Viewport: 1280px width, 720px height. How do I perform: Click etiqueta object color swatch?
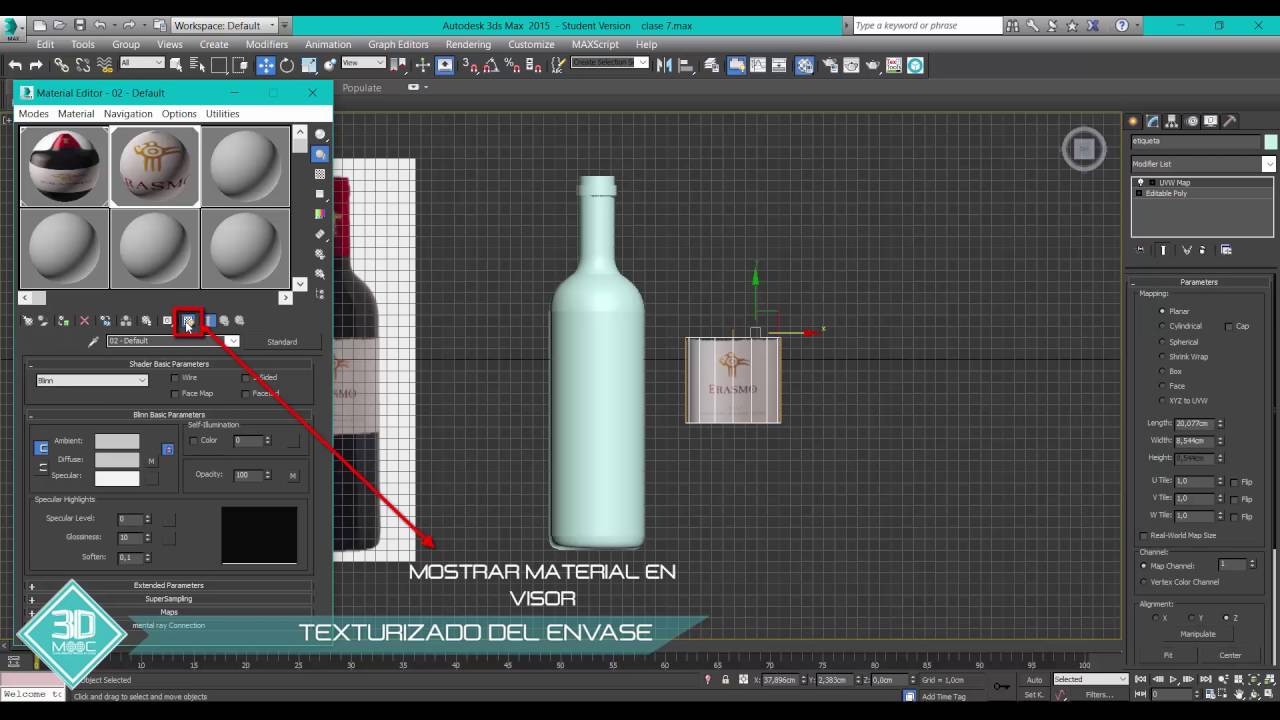[1270, 142]
